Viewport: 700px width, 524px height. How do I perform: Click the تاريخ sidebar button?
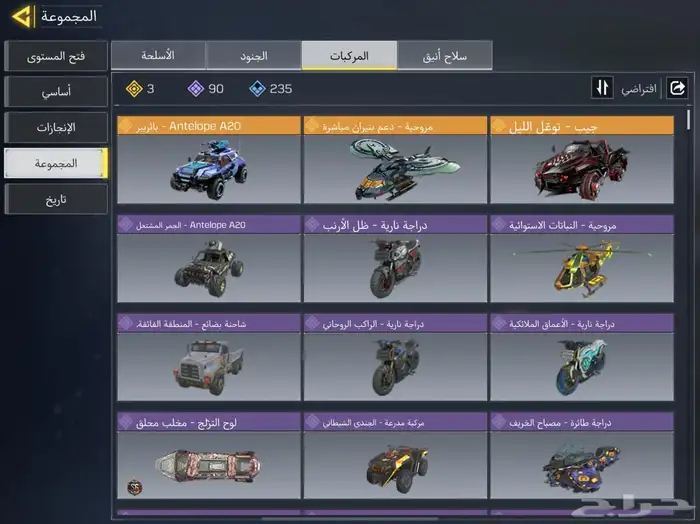pos(56,199)
